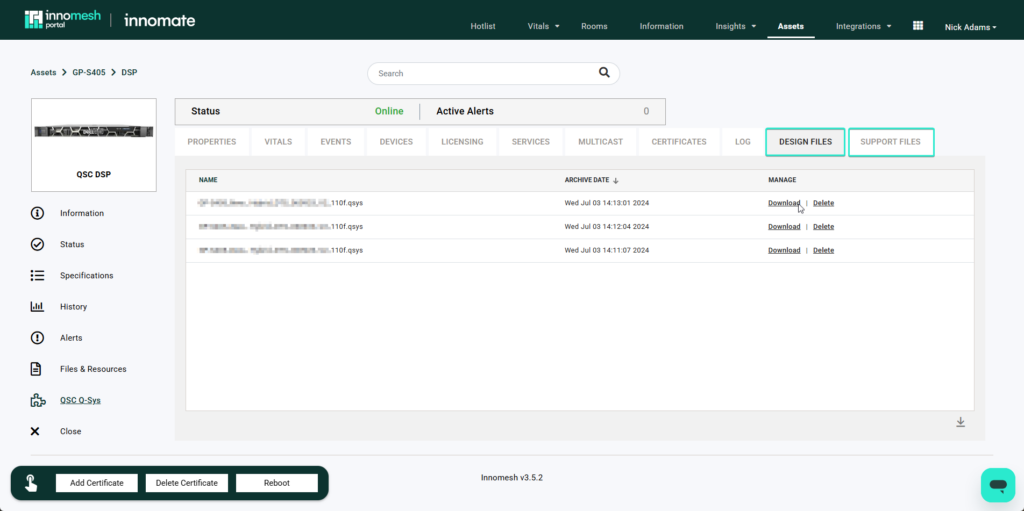Click the Alerts exclamation icon
The image size is (1024, 511).
tap(37, 338)
